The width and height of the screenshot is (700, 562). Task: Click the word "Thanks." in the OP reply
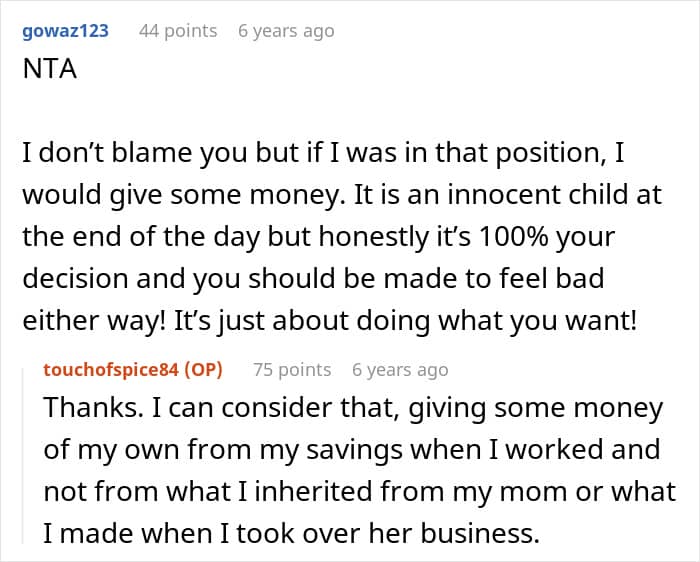click(86, 409)
